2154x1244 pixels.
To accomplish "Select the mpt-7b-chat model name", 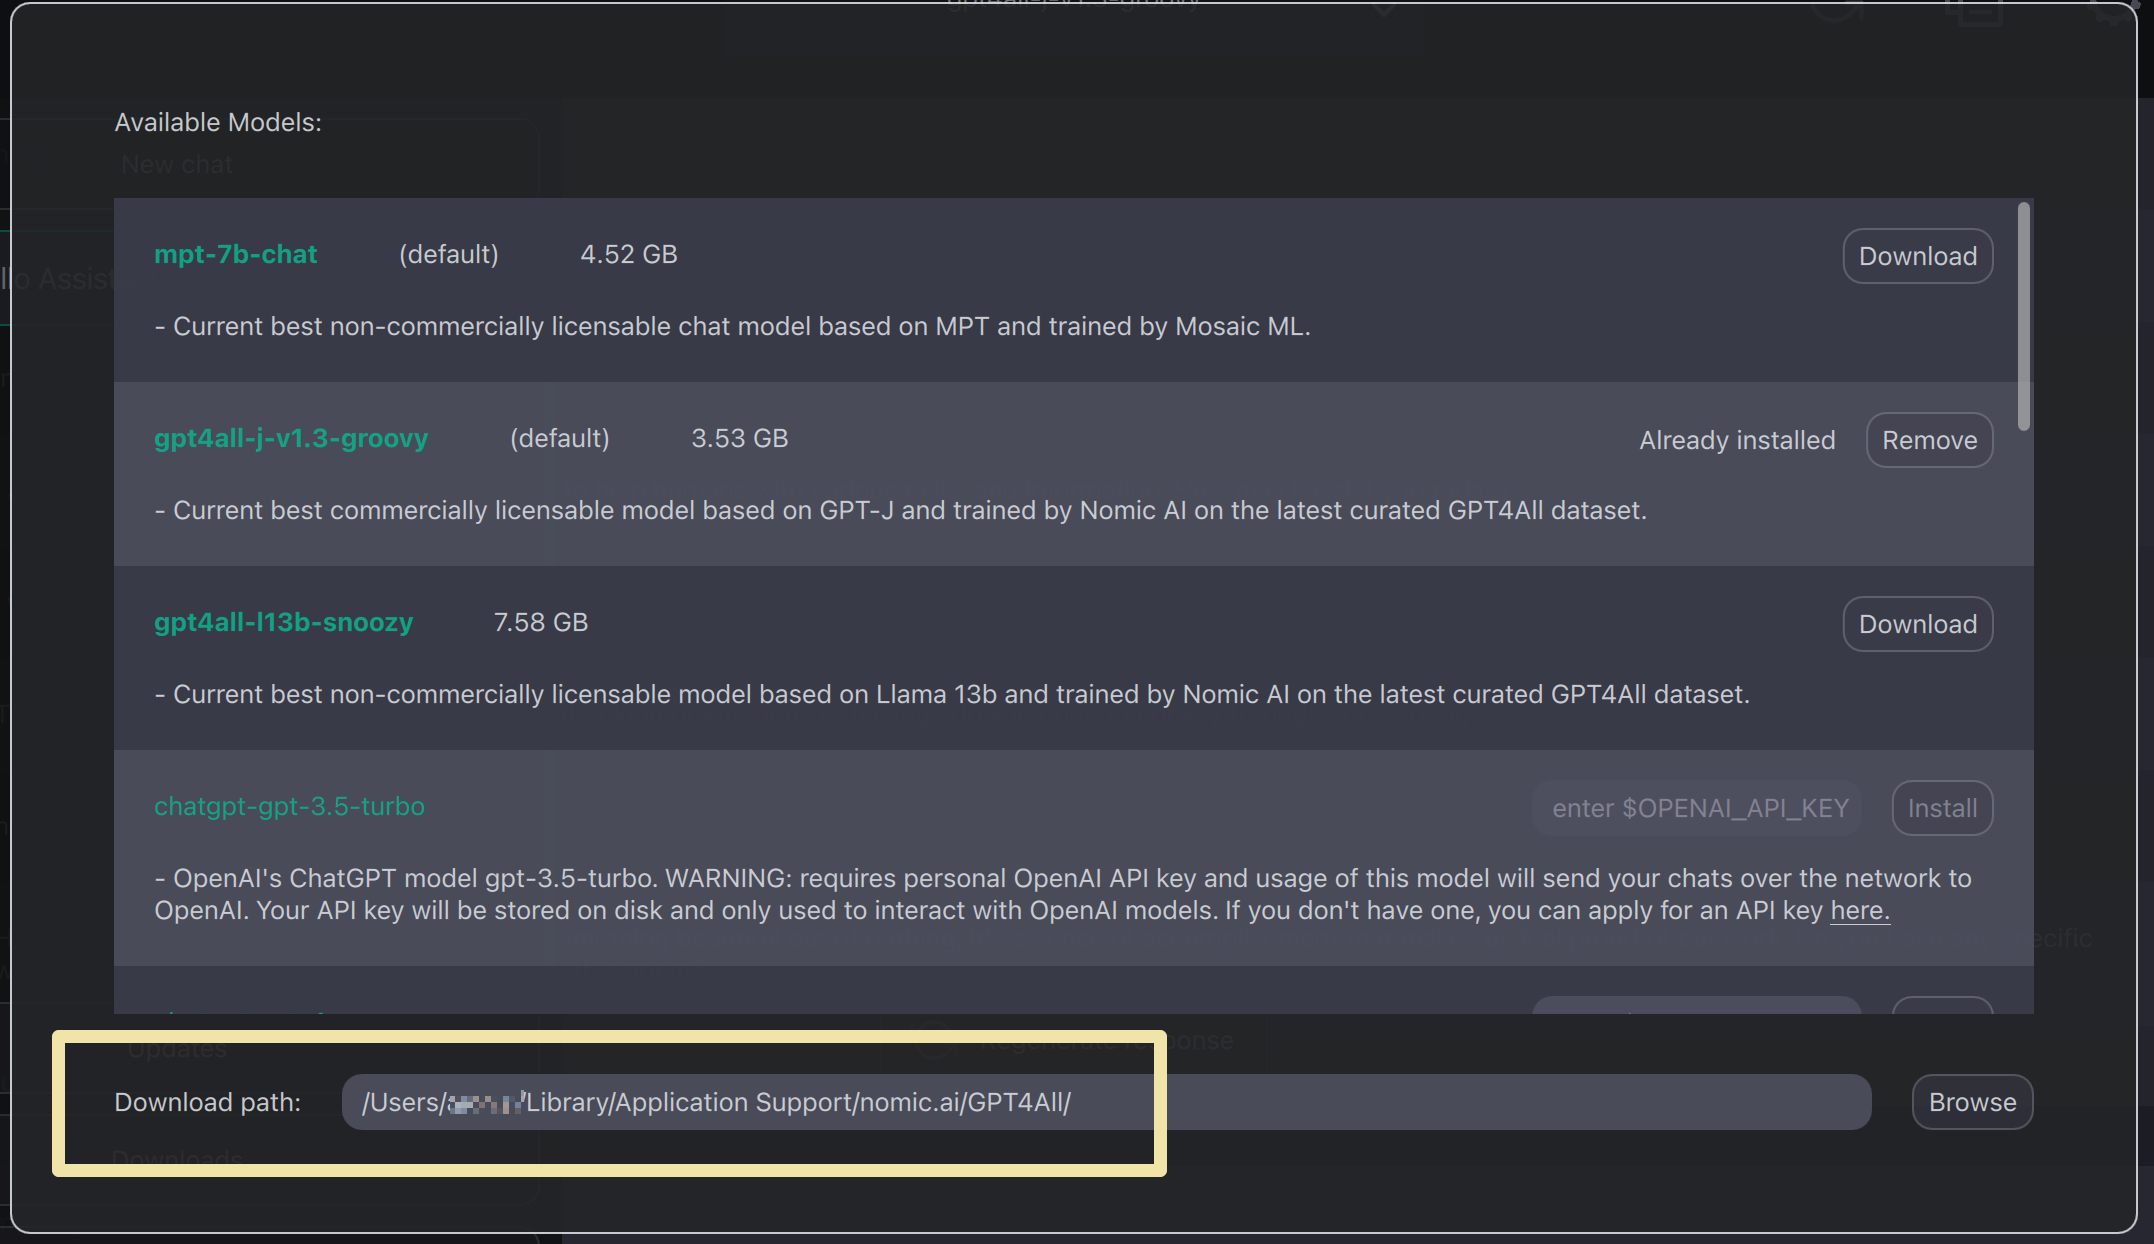I will coord(235,254).
